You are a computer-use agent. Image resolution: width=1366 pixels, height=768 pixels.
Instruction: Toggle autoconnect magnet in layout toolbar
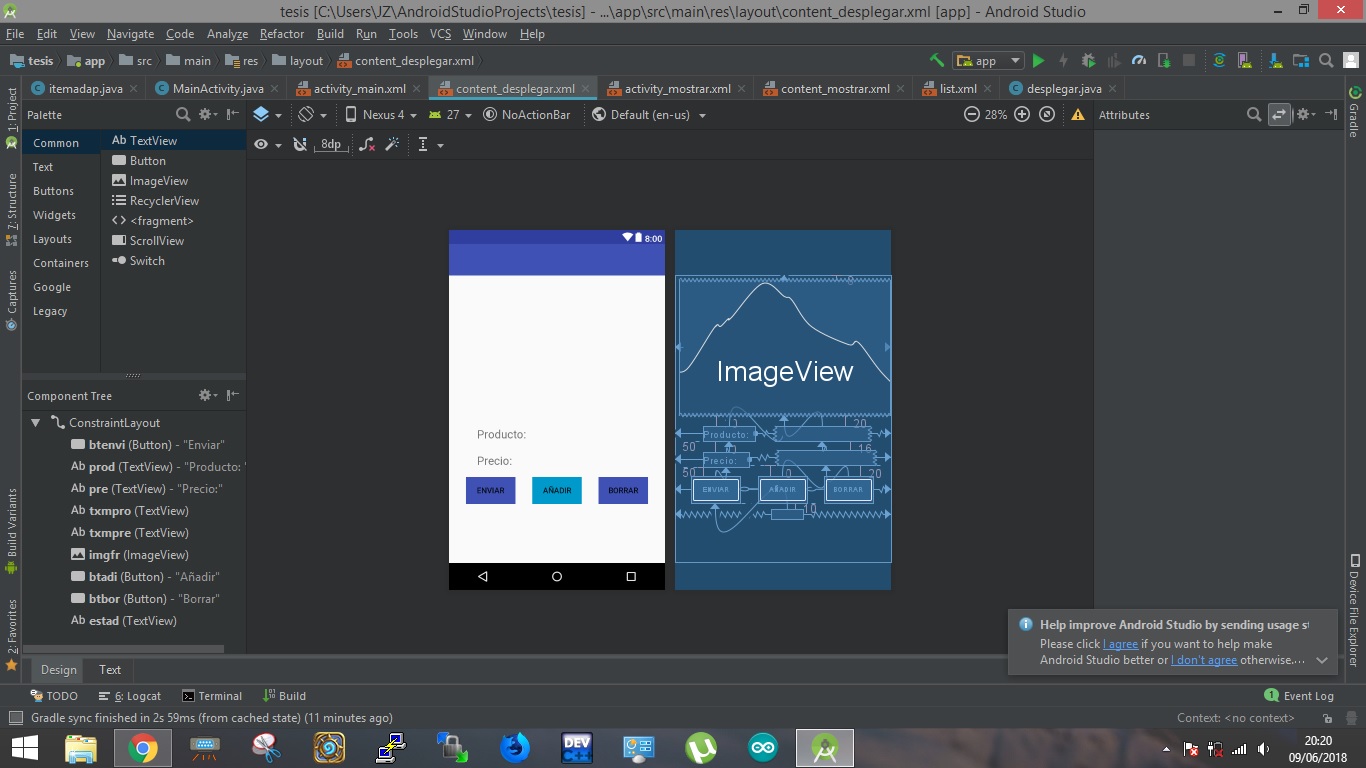(299, 145)
